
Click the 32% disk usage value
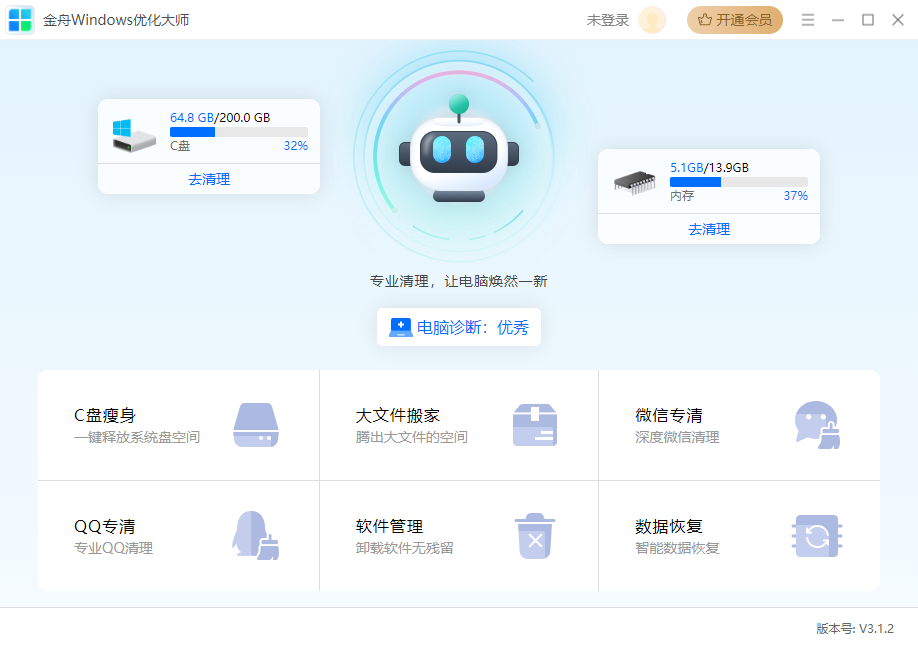[x=296, y=146]
